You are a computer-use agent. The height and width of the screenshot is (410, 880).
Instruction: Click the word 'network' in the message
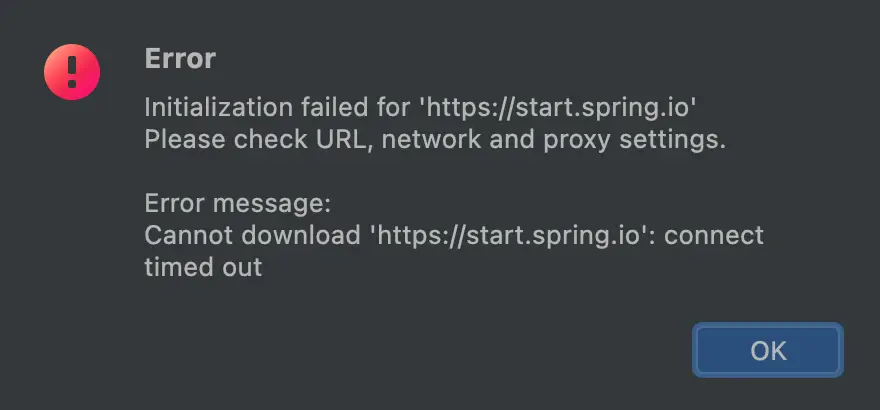tap(431, 140)
